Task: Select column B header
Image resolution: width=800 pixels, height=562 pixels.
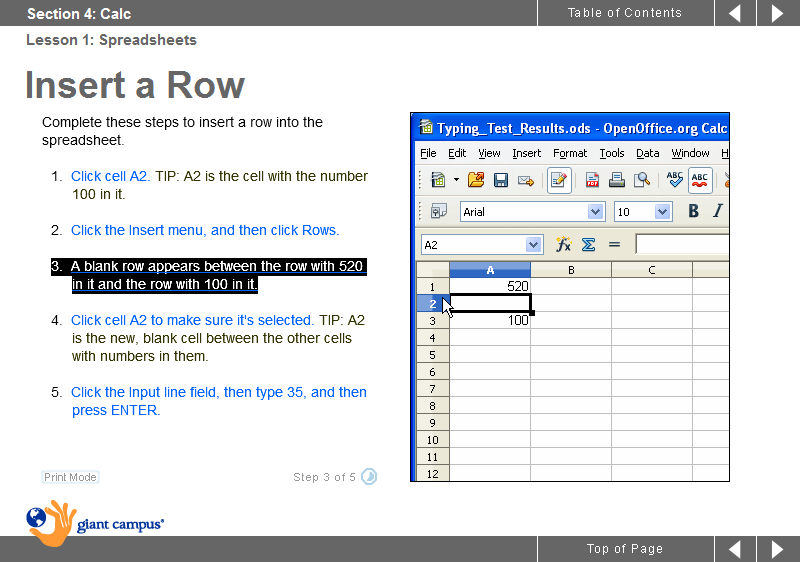Action: click(x=571, y=270)
